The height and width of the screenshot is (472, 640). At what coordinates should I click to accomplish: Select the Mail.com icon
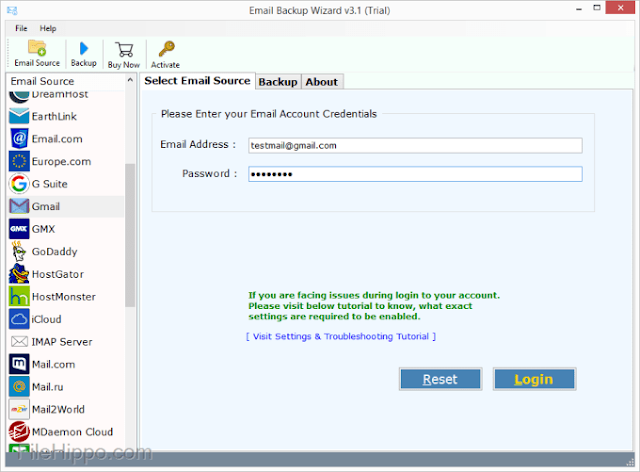[19, 364]
